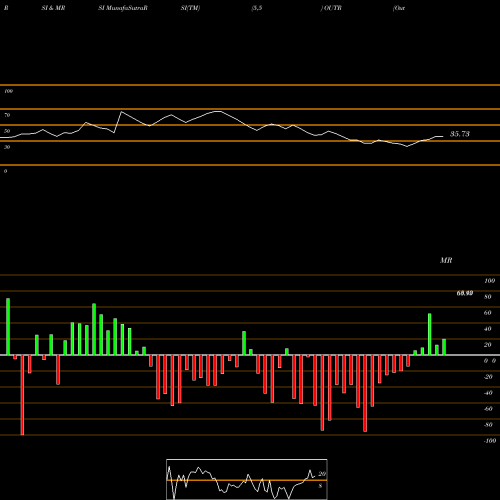Click the '-100' label on the MR axis
Screen dimensions: 500x500
point(490,441)
